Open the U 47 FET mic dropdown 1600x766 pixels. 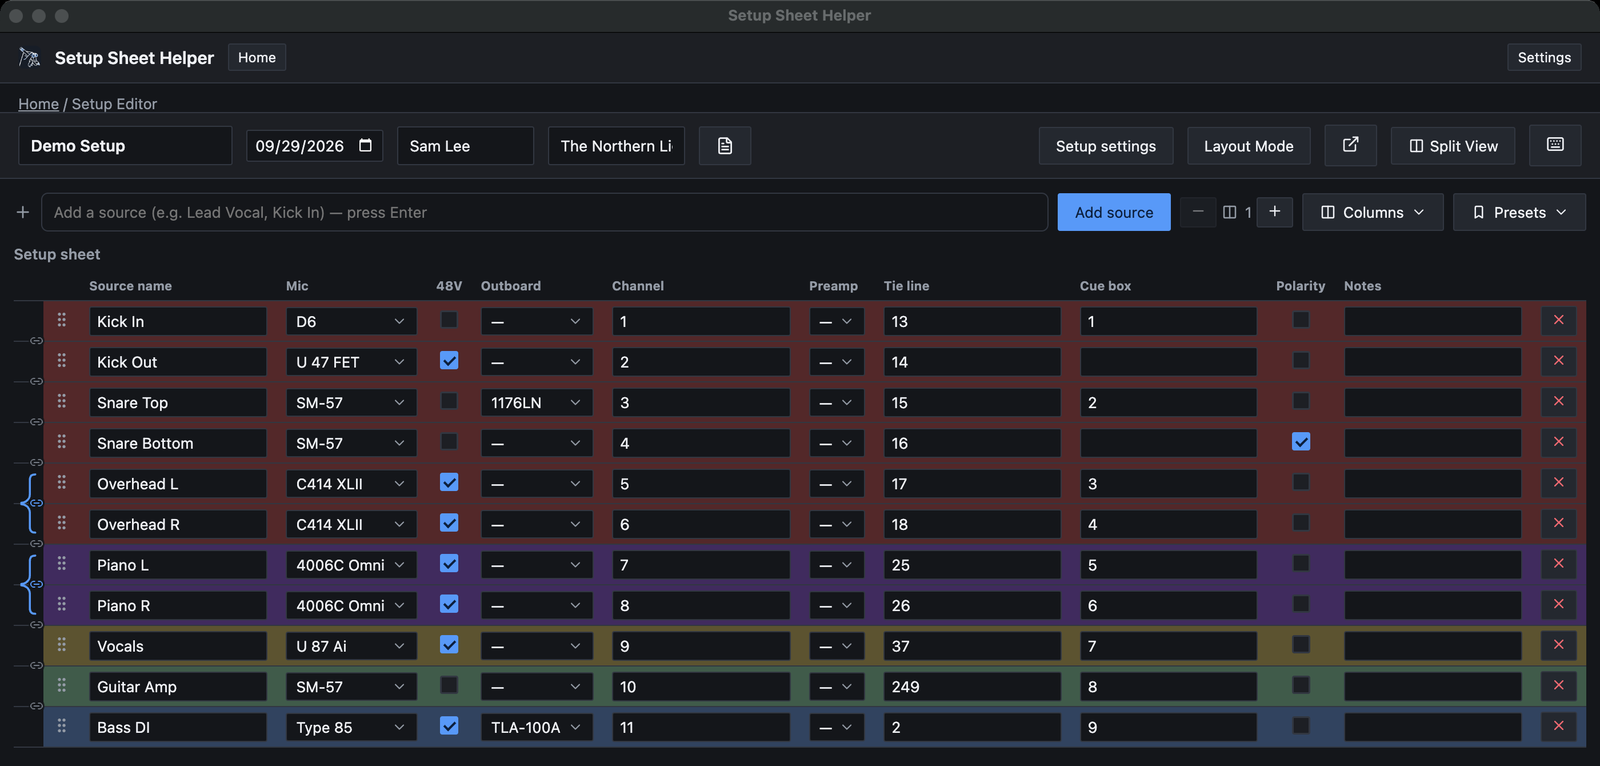coord(351,362)
